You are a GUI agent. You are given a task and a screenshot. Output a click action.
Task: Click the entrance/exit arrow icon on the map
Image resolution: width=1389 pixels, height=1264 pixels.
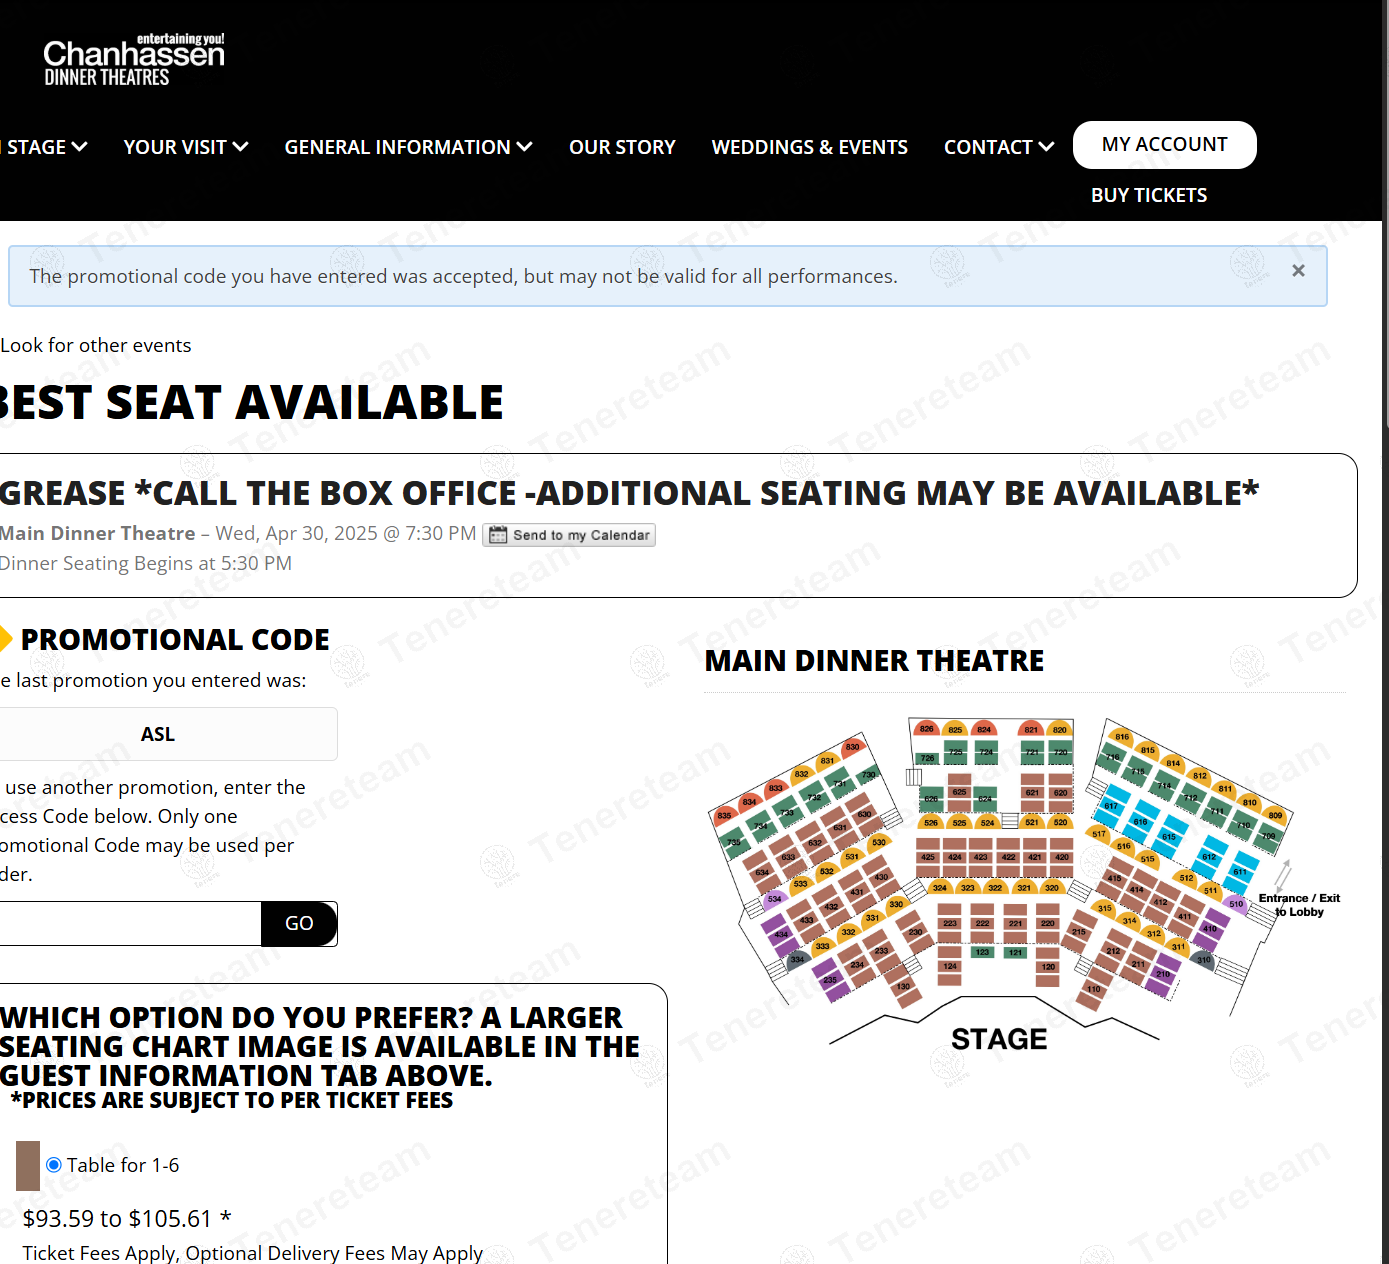[1283, 873]
